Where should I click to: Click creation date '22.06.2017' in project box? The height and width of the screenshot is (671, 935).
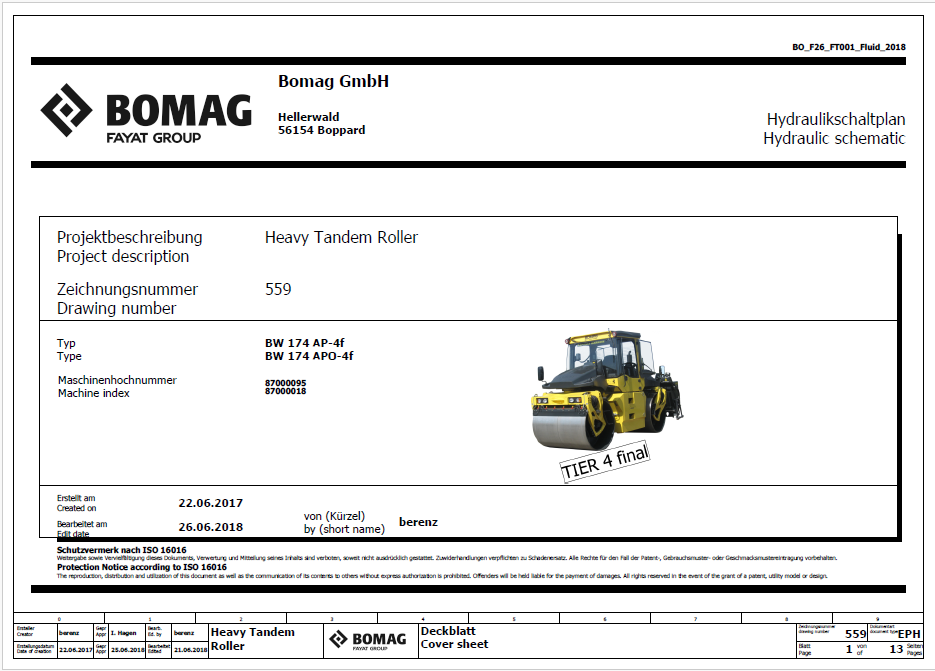pos(210,503)
